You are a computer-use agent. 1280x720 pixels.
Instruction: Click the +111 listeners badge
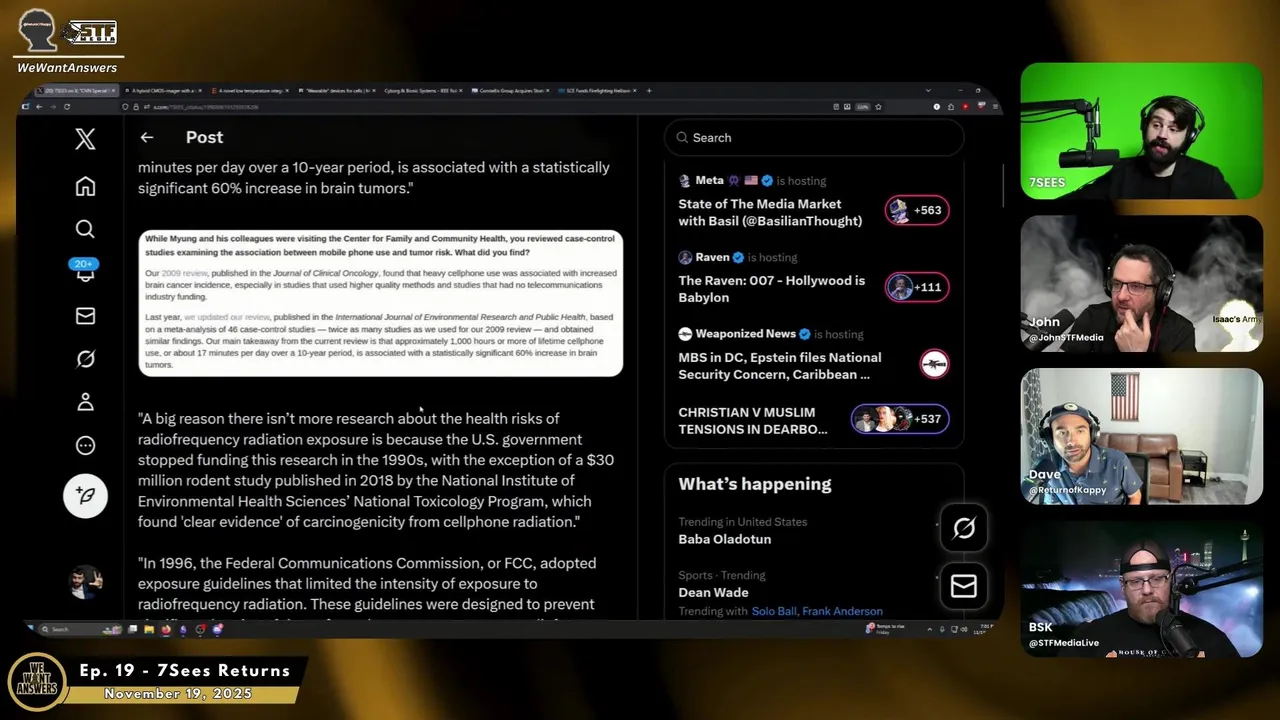[916, 287]
